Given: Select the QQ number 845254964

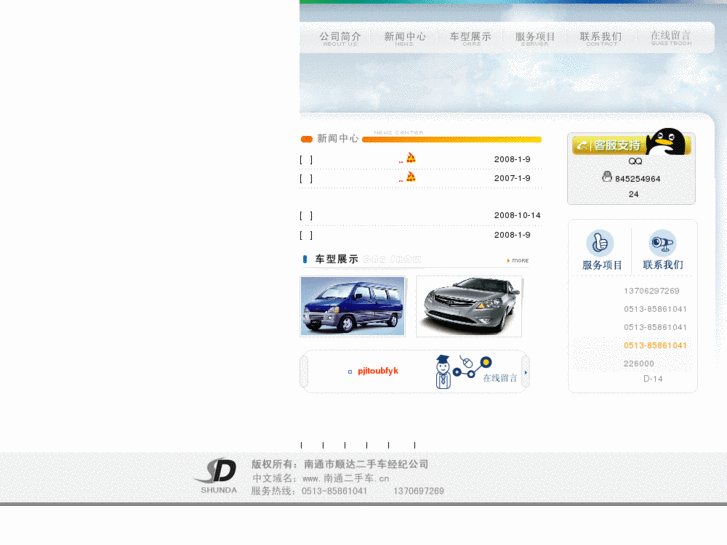Looking at the screenshot, I should [638, 179].
